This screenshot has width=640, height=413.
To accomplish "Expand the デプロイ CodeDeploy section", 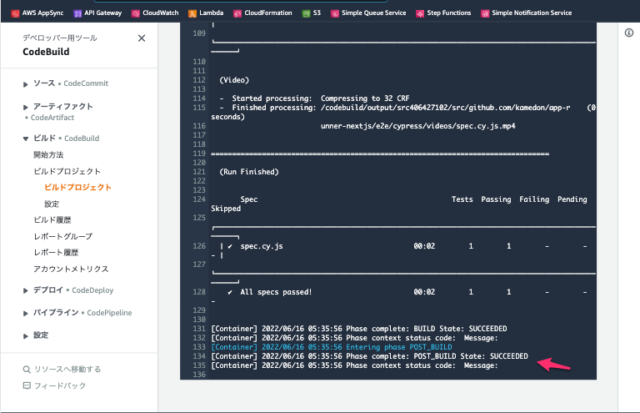I will 25,291.
